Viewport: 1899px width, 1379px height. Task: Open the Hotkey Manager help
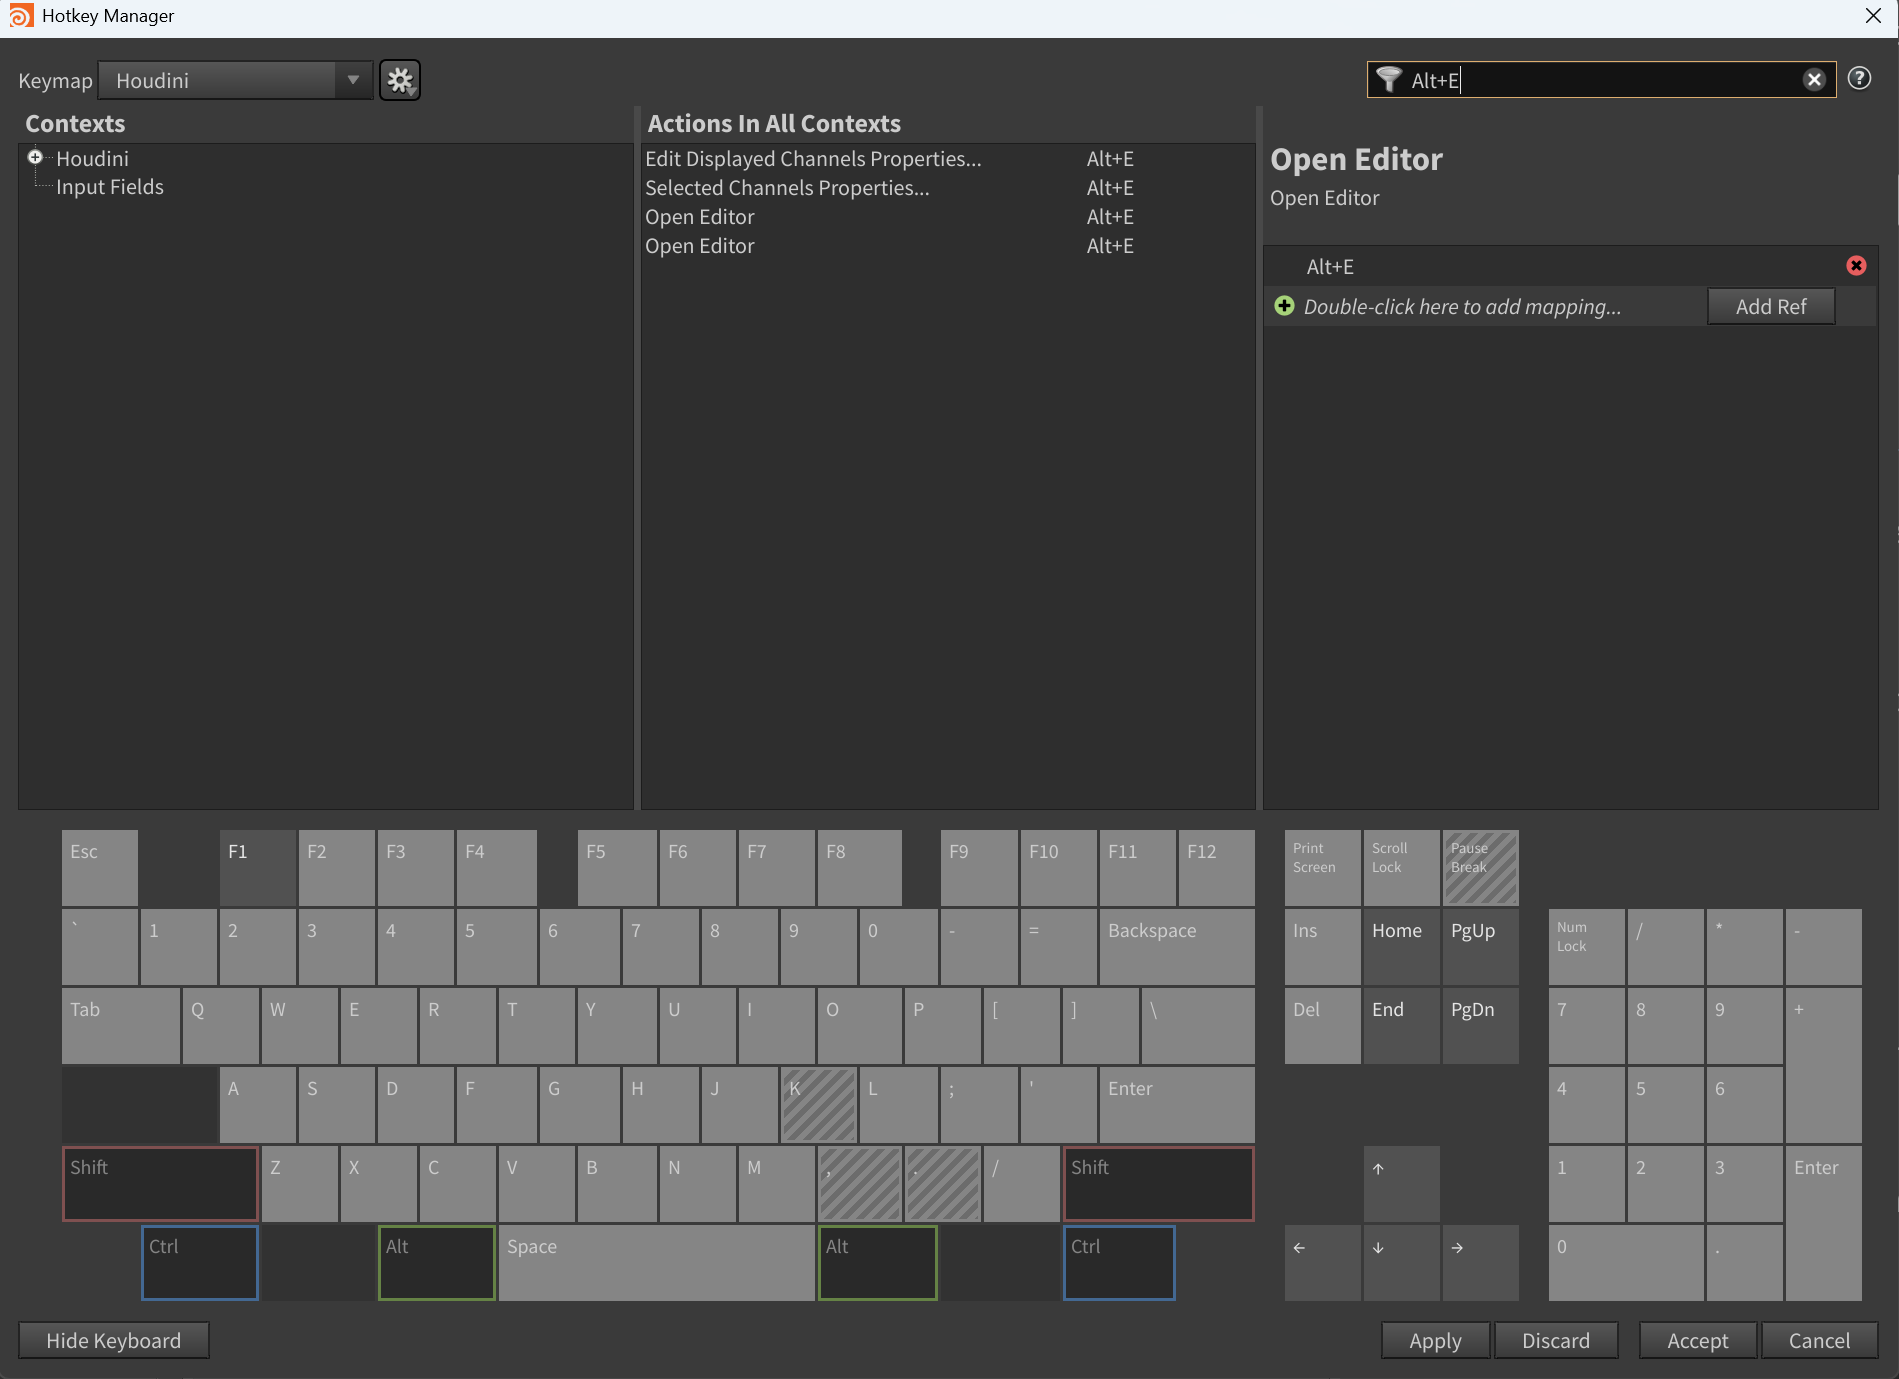(1859, 79)
